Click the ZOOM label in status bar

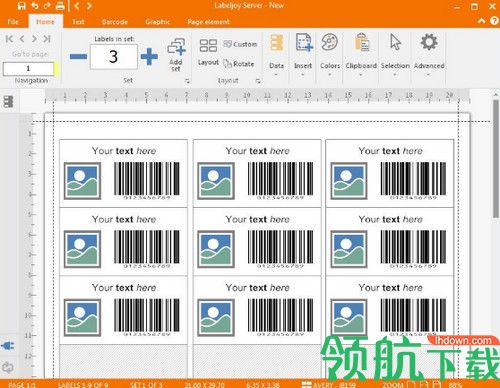click(393, 385)
